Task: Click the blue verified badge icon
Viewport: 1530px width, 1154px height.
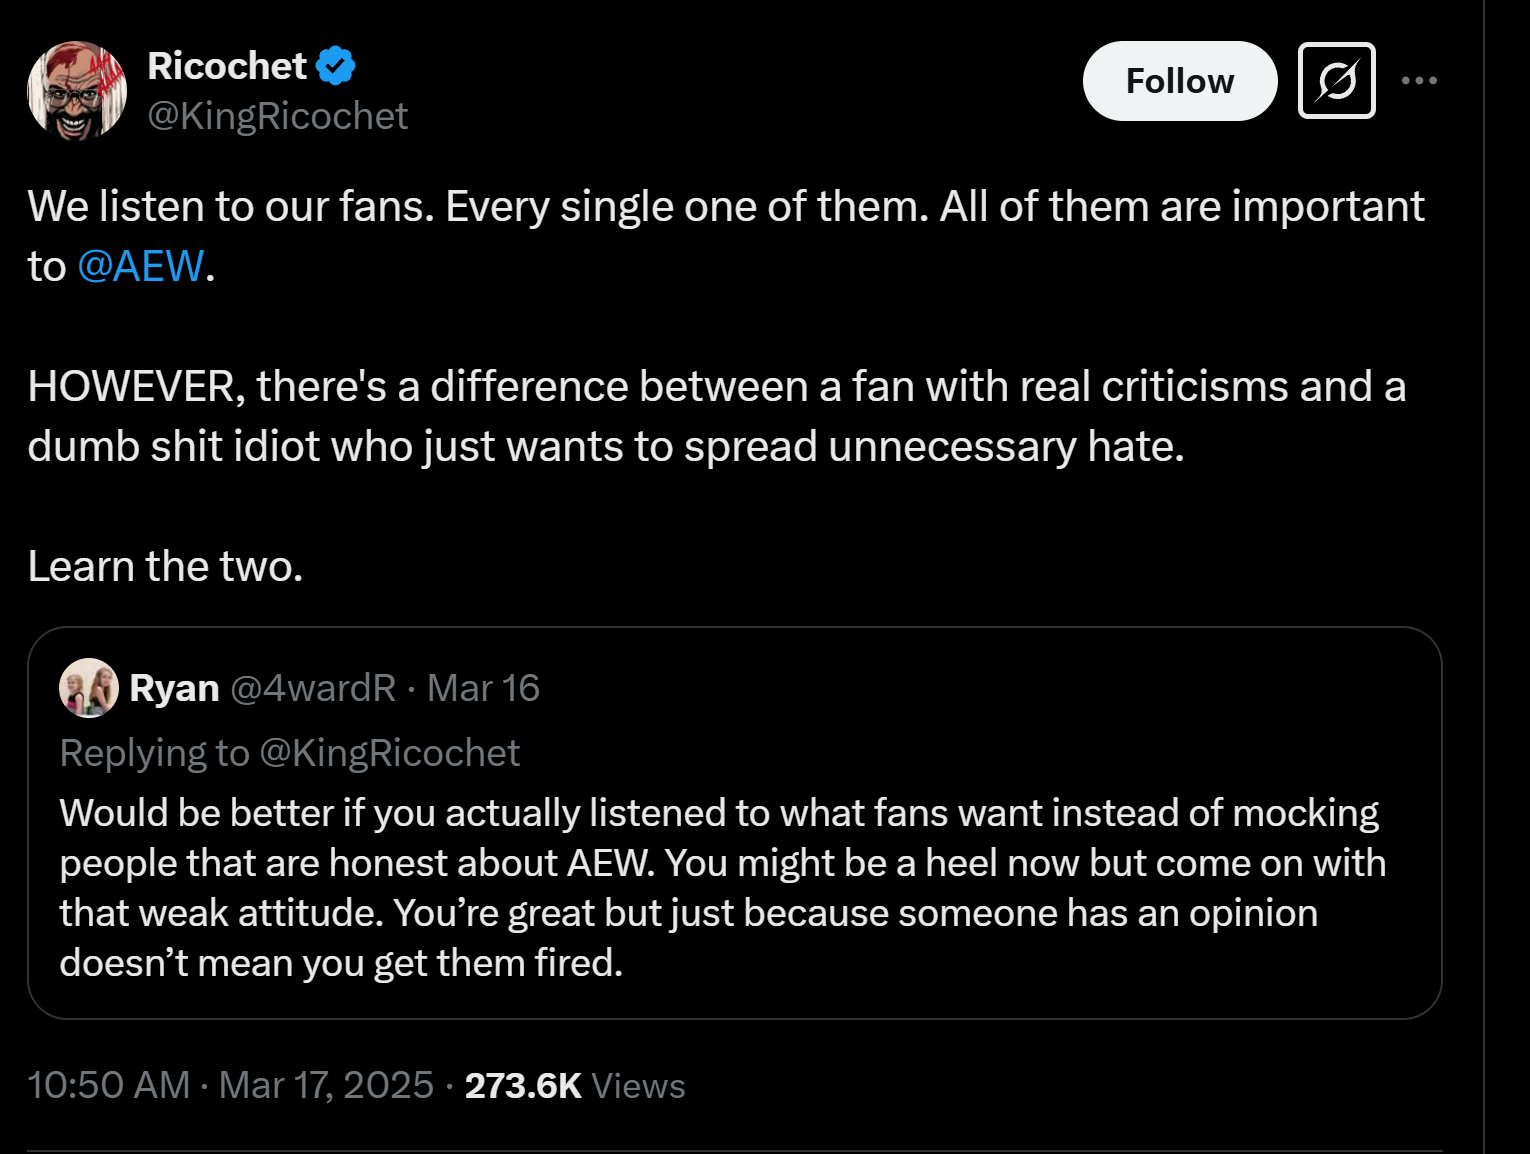Action: point(336,66)
